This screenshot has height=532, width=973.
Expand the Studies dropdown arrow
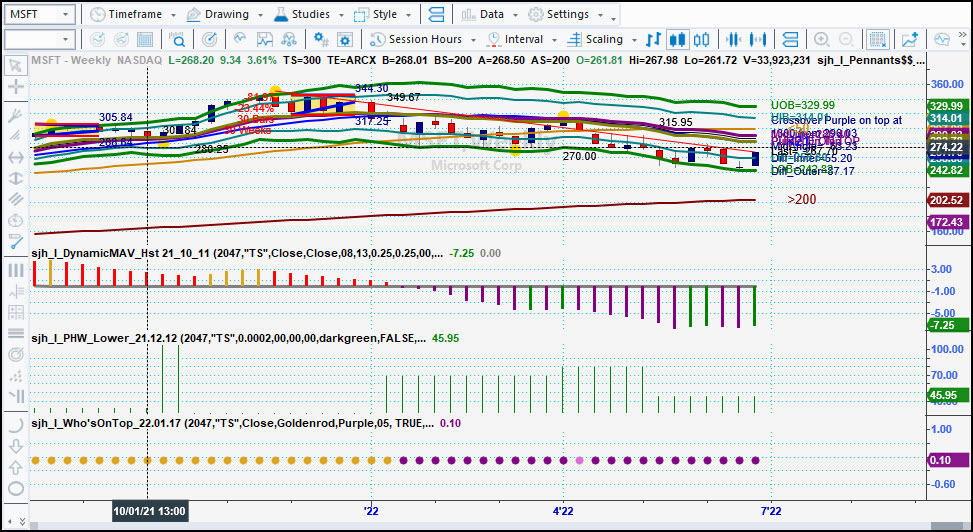pos(341,15)
